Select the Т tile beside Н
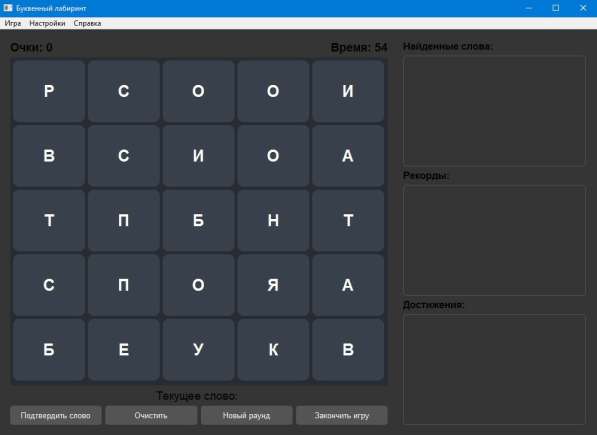The width and height of the screenshot is (597, 435). point(348,220)
